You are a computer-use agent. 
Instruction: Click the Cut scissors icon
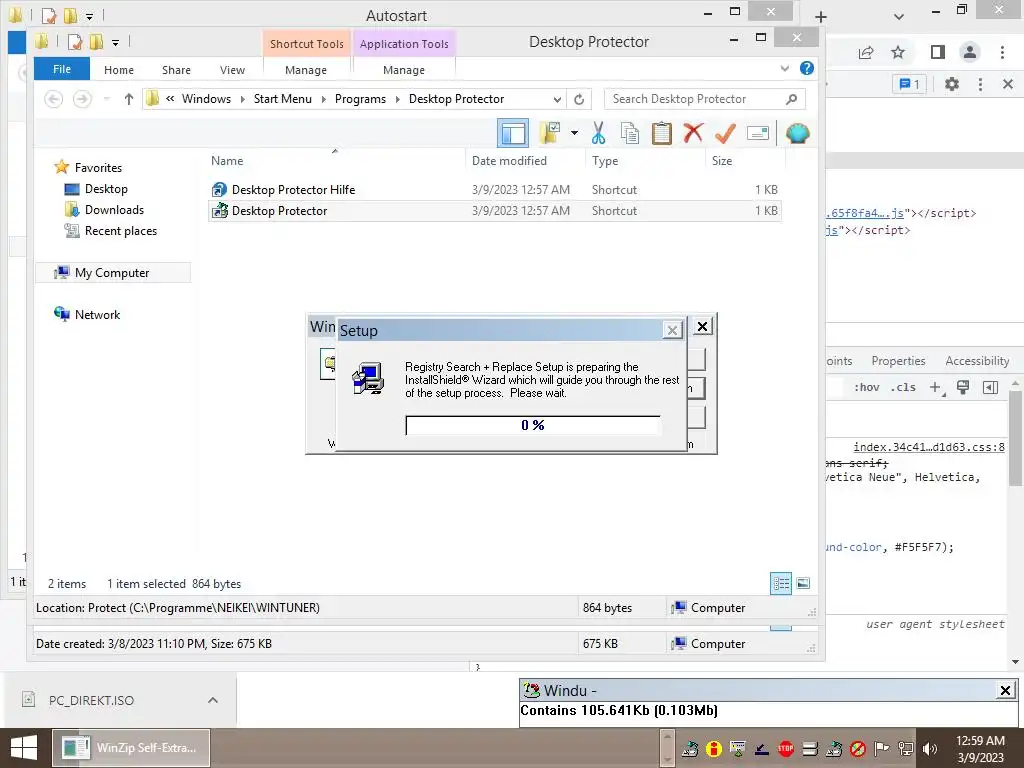click(x=598, y=133)
